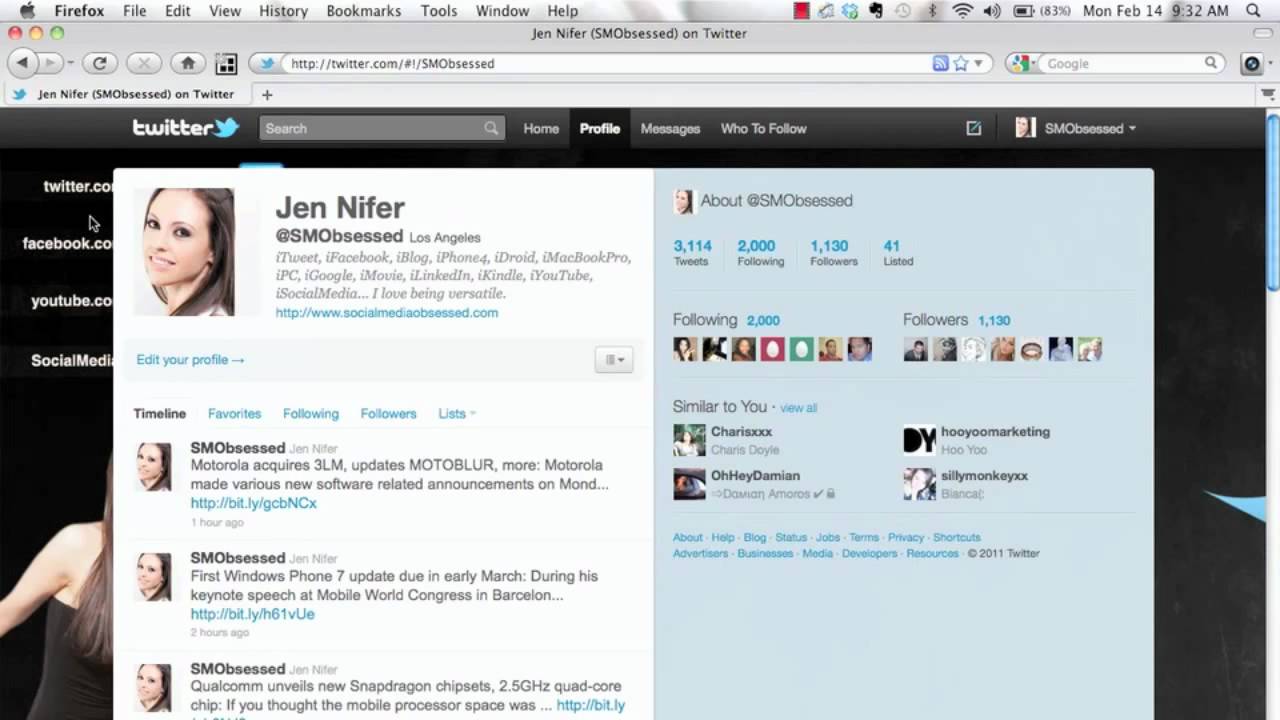Viewport: 1280px width, 720px height.
Task: Click the Wi-Fi status icon
Action: tap(962, 11)
